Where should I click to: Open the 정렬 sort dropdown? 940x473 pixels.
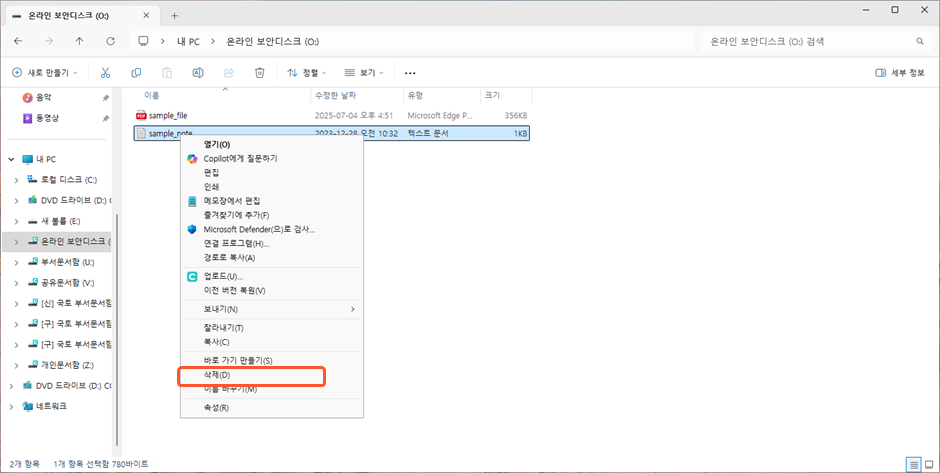(x=307, y=73)
